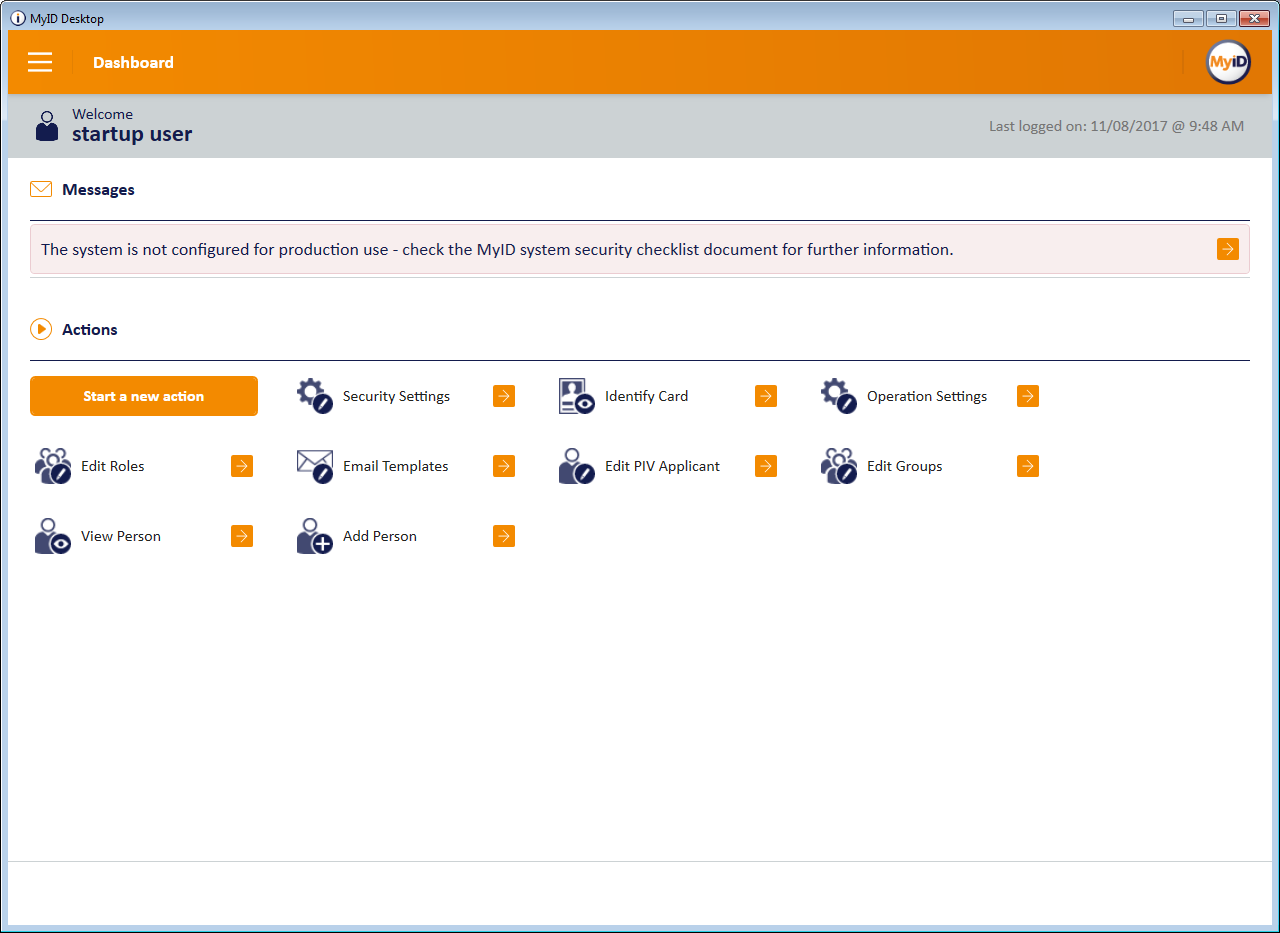Click the arrow button beside Edit Groups

click(x=1028, y=466)
